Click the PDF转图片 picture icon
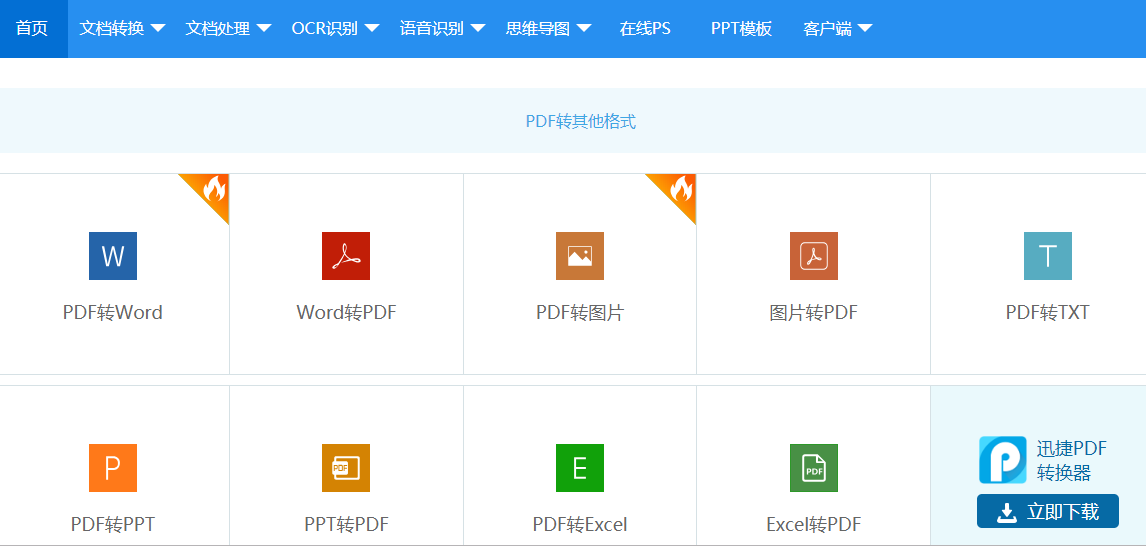 (x=580, y=256)
